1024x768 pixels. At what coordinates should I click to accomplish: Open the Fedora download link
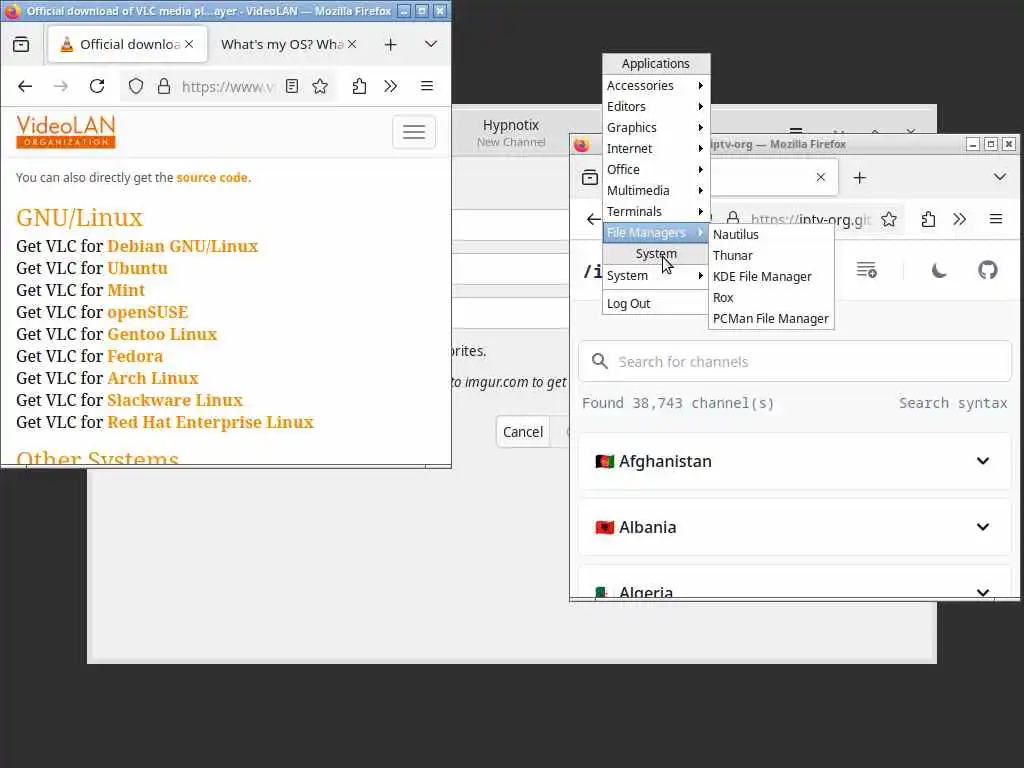pyautogui.click(x=135, y=356)
